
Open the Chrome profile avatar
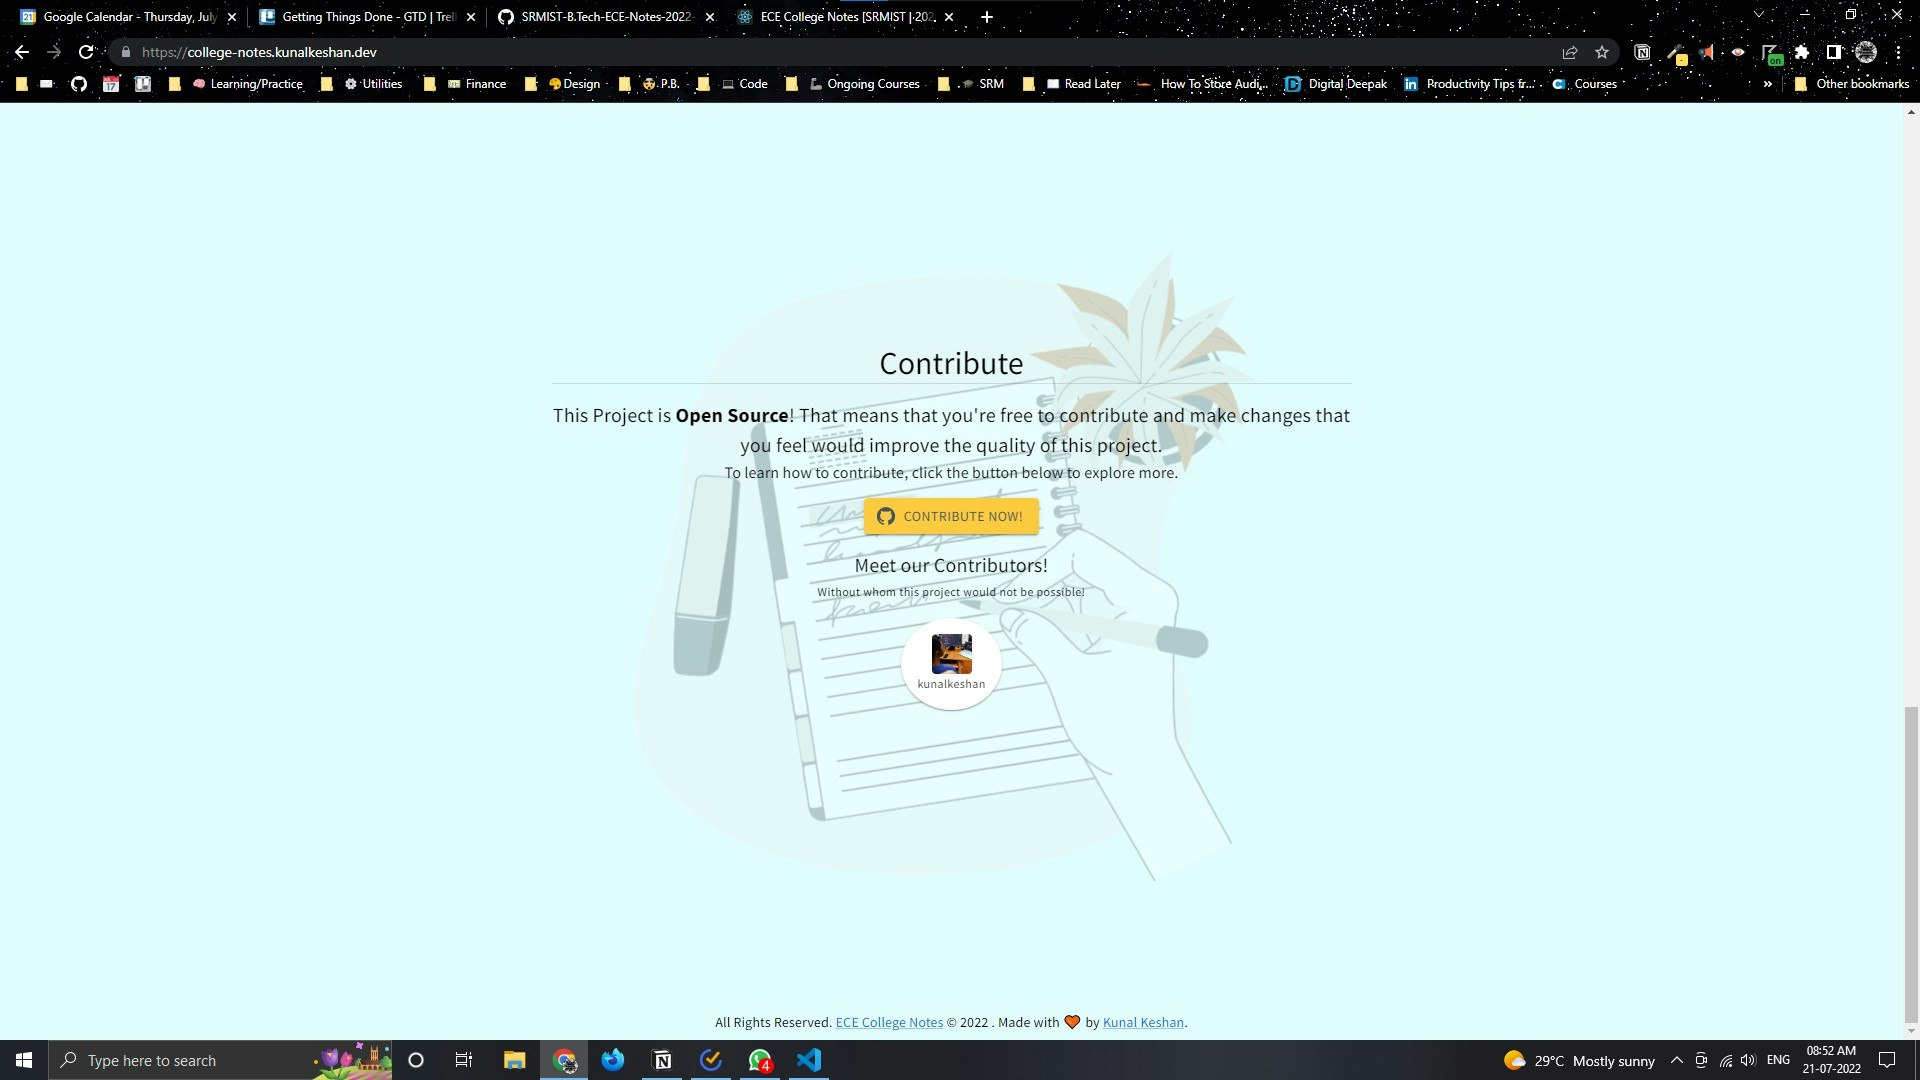[1866, 52]
